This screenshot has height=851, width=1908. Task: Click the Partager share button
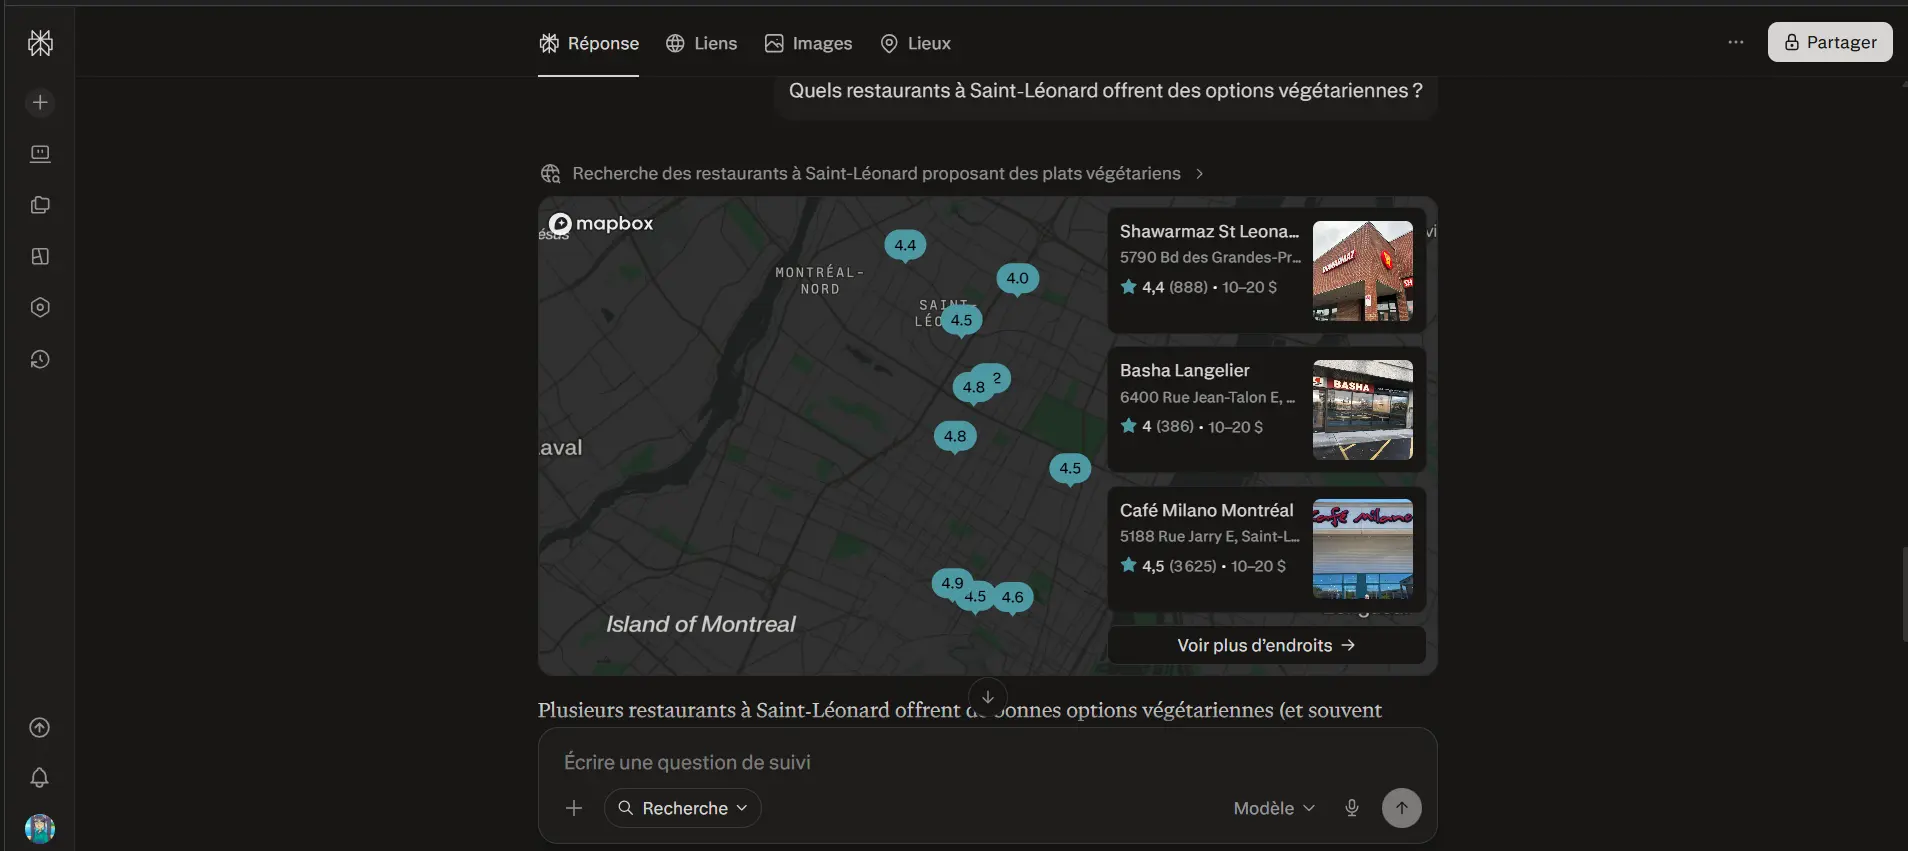pyautogui.click(x=1830, y=42)
